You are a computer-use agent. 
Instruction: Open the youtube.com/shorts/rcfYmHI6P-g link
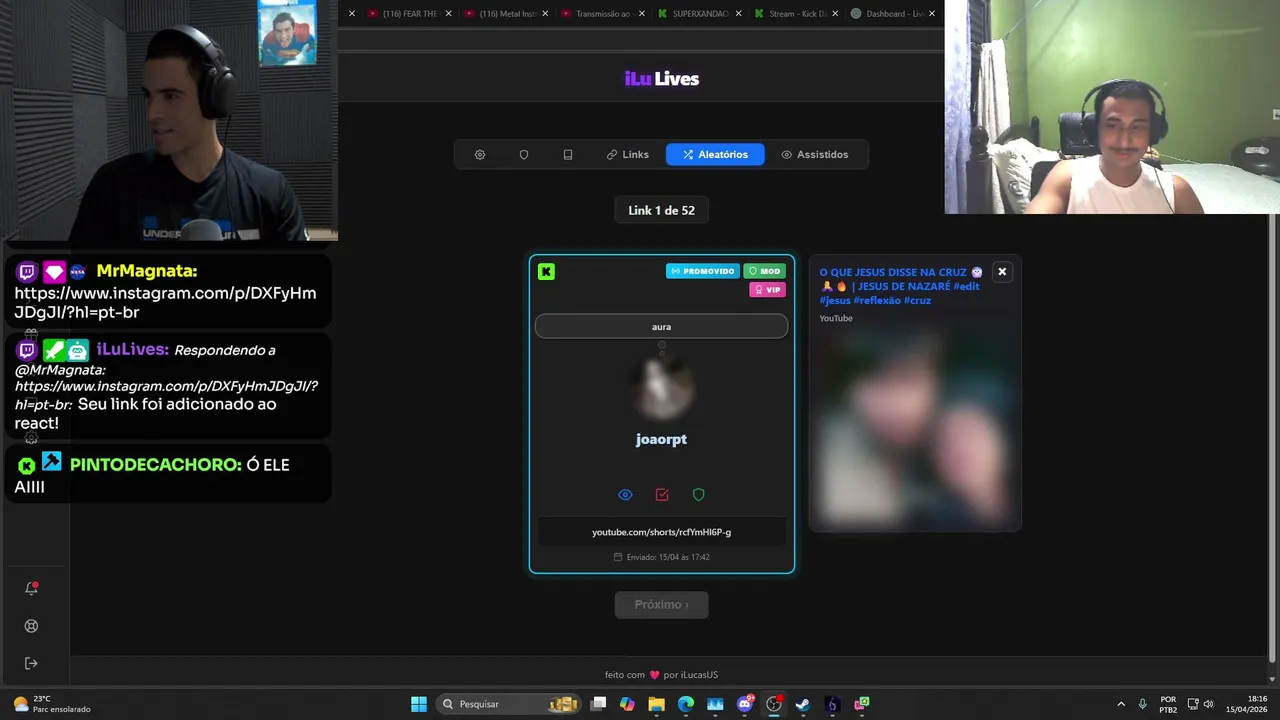(661, 532)
